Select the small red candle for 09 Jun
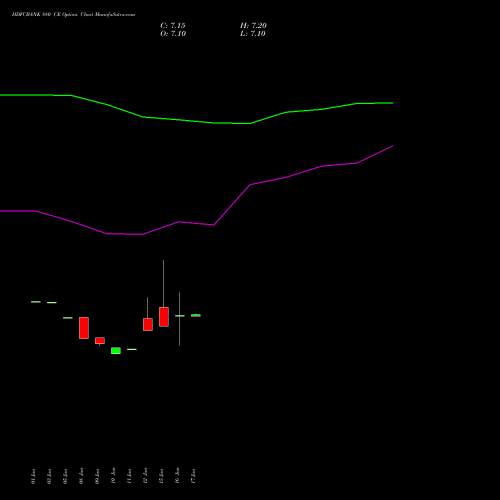Image resolution: width=500 pixels, height=500 pixels. [x=100, y=341]
